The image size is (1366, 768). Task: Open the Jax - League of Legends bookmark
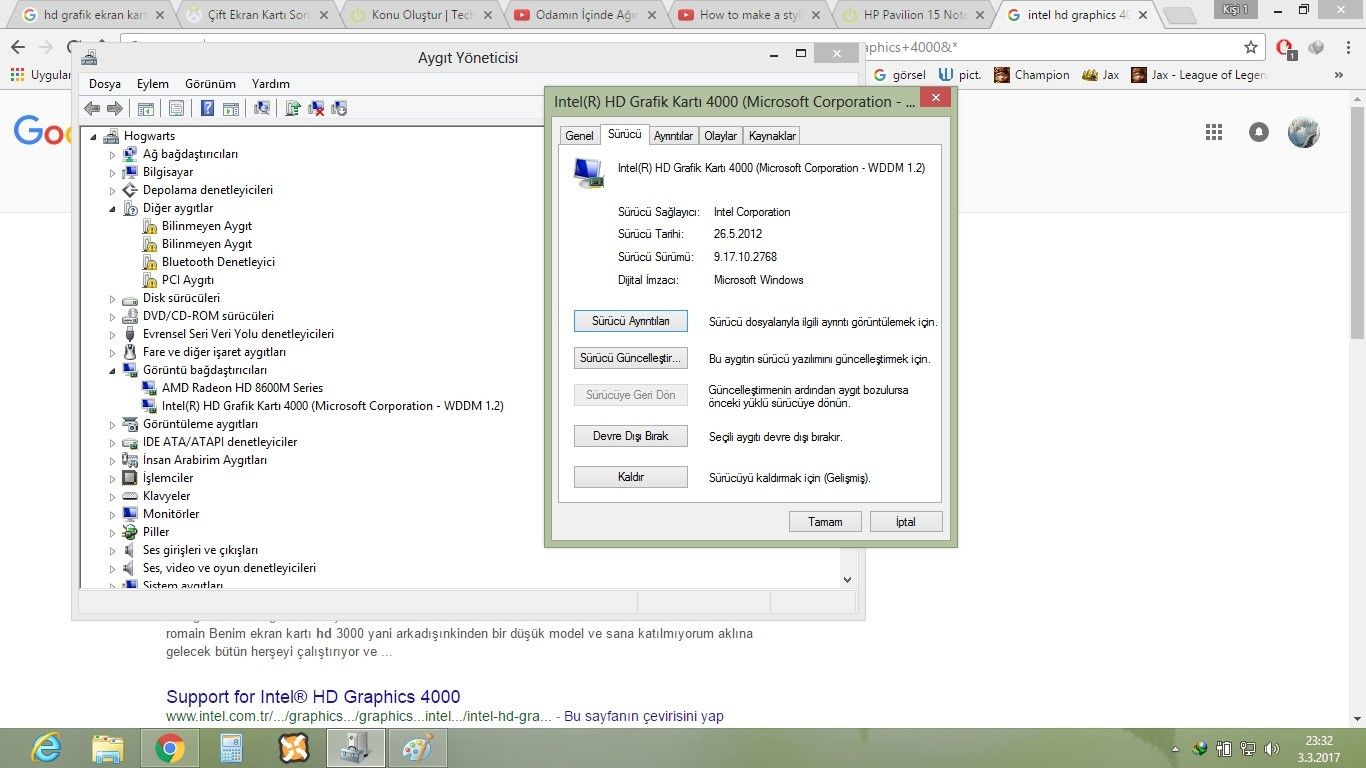(x=1198, y=75)
